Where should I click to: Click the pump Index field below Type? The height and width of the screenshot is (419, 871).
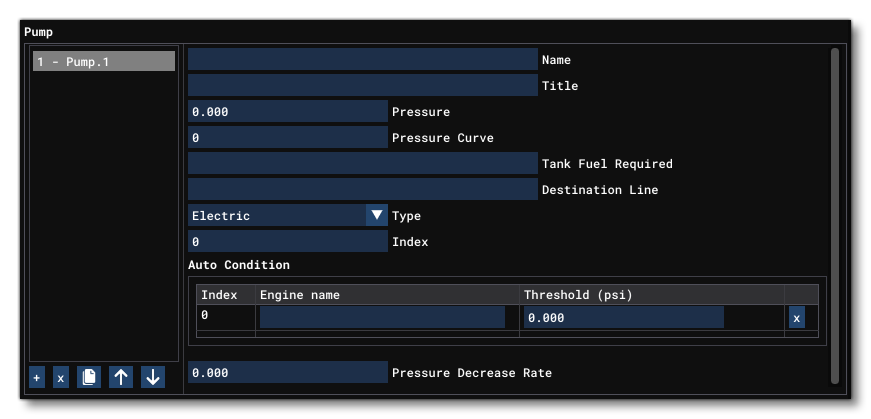(x=287, y=242)
